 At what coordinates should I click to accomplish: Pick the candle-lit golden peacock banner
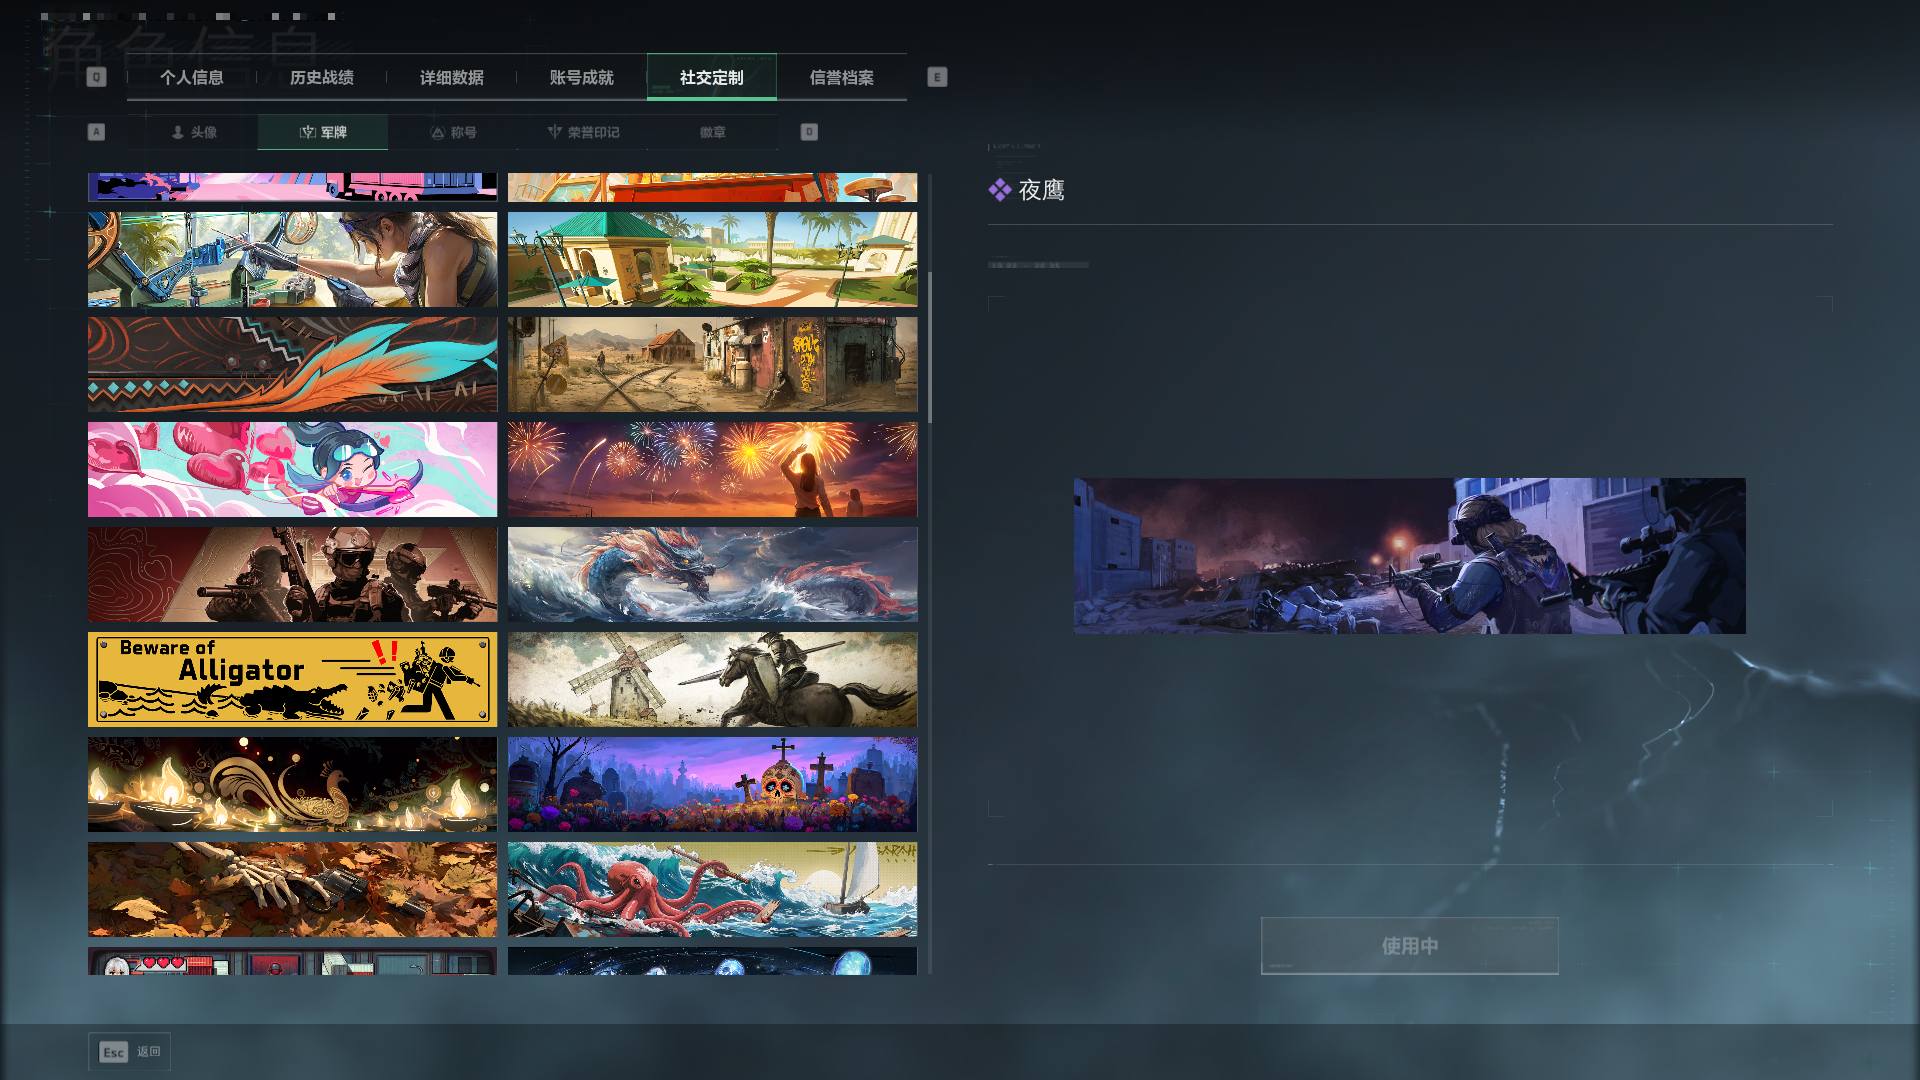tap(292, 784)
